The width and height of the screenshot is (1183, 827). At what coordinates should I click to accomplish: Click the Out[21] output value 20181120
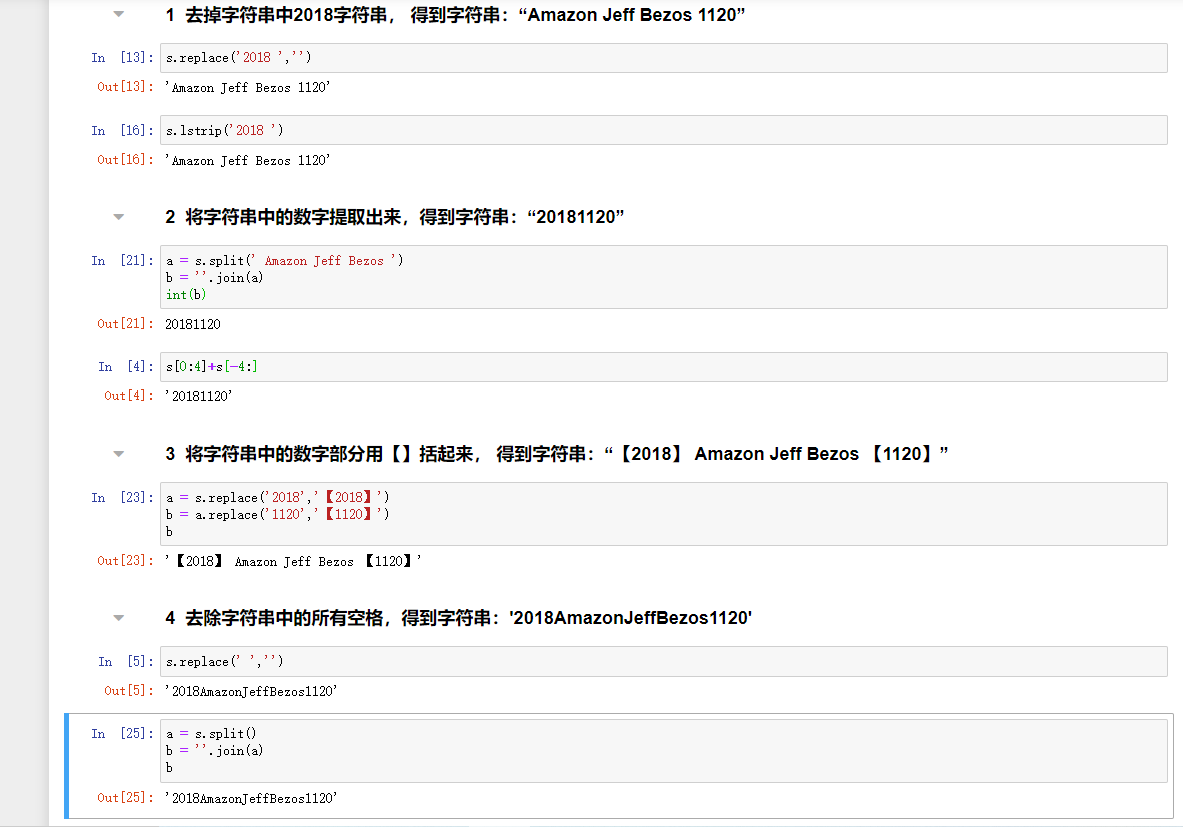click(193, 324)
